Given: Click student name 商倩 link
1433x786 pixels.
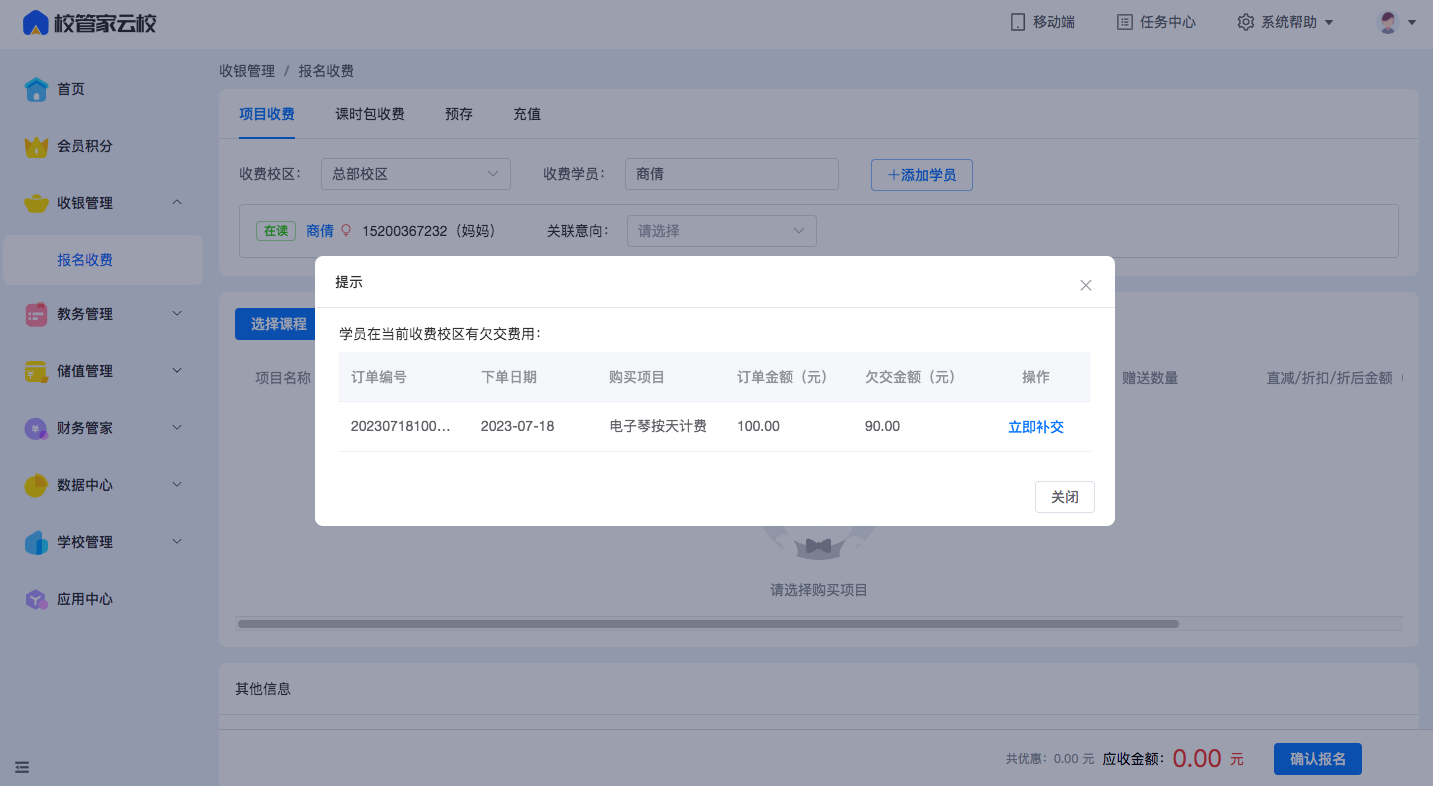Looking at the screenshot, I should pos(320,231).
